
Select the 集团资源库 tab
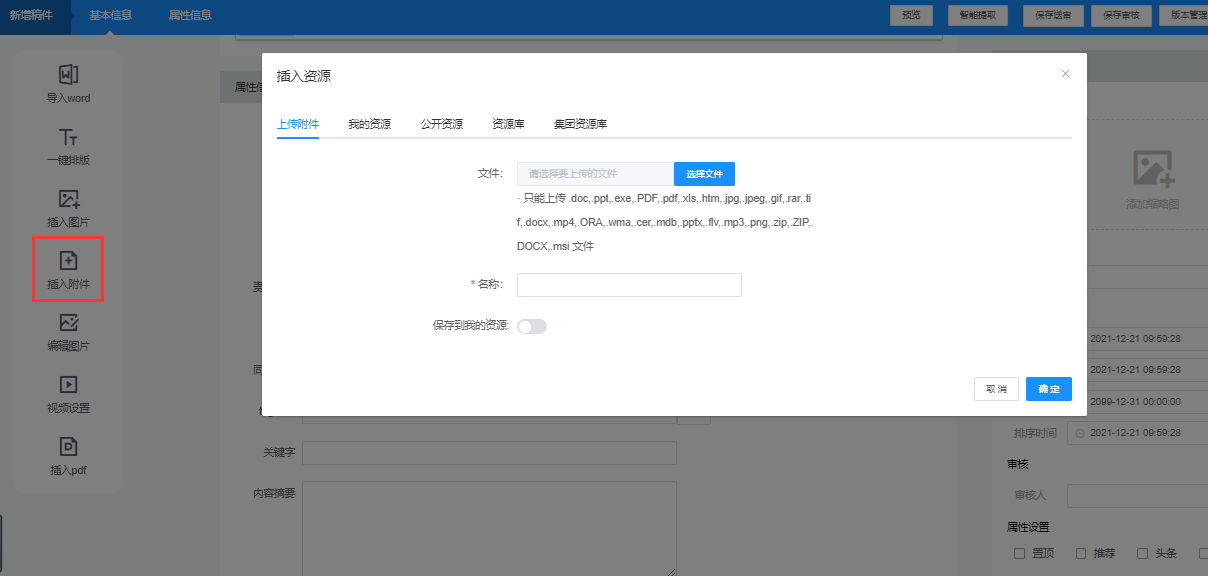(580, 125)
